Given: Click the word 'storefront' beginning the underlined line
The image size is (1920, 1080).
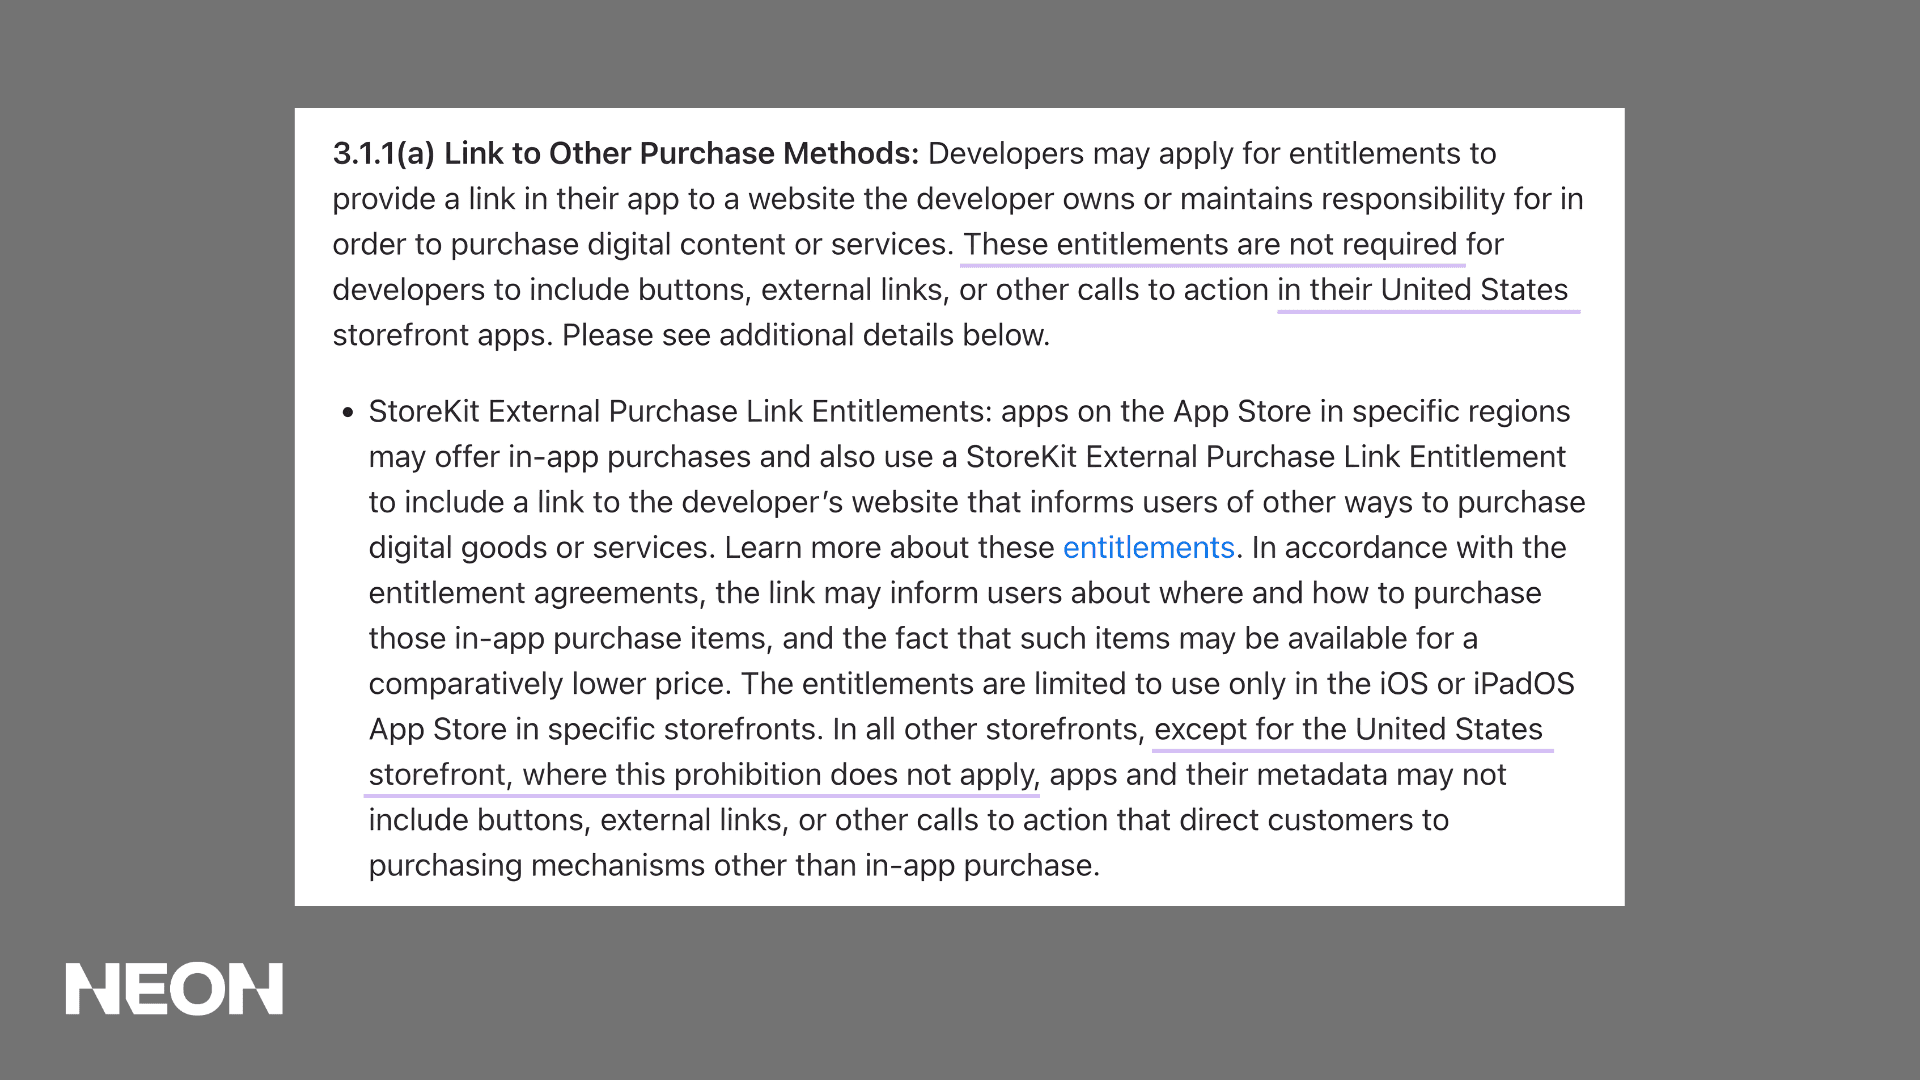Looking at the screenshot, I should click(x=434, y=775).
